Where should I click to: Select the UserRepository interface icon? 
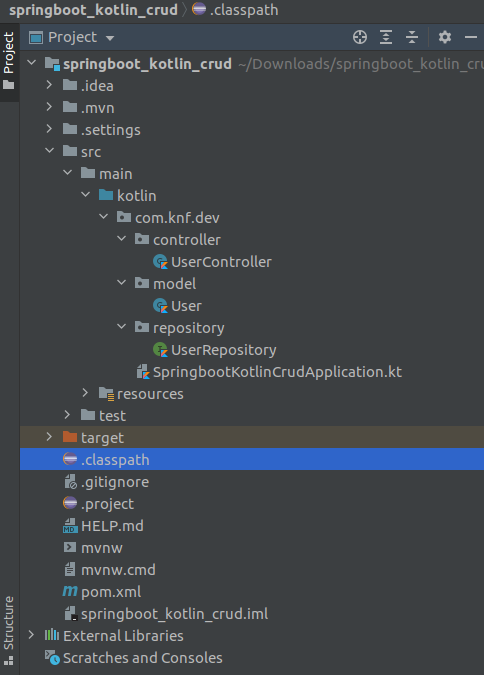click(160, 350)
